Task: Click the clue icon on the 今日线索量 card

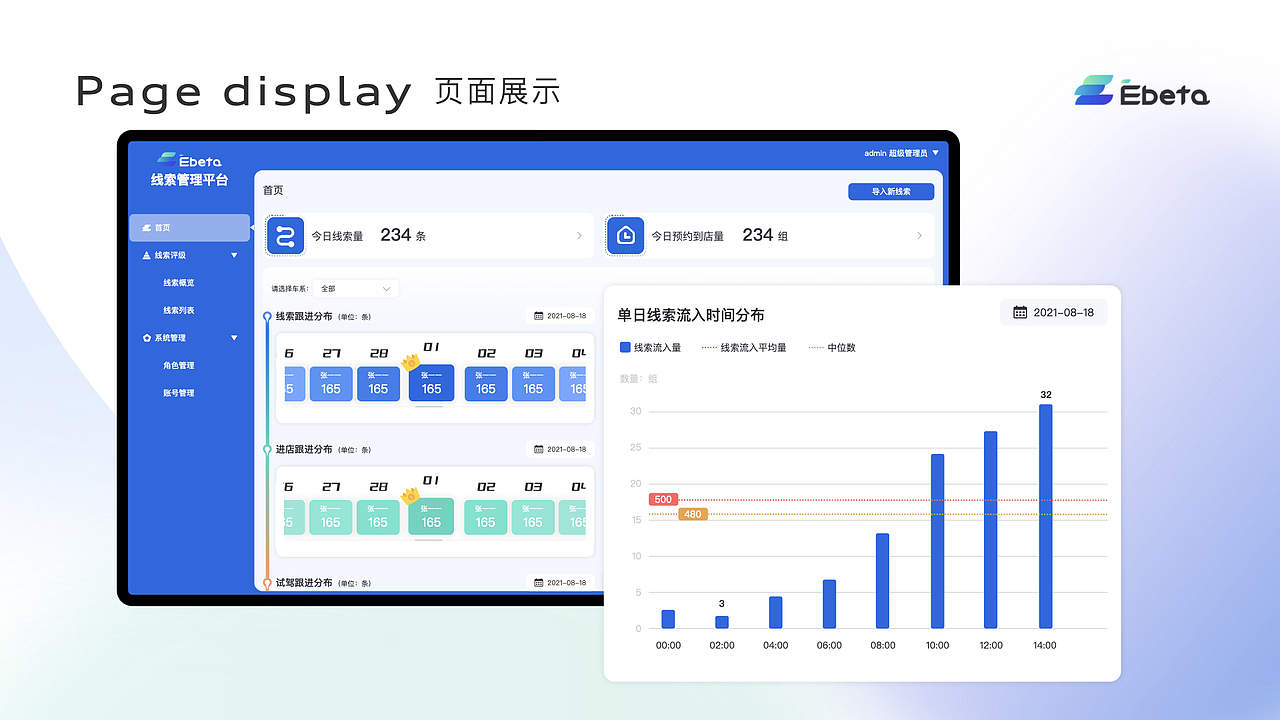Action: pos(285,235)
